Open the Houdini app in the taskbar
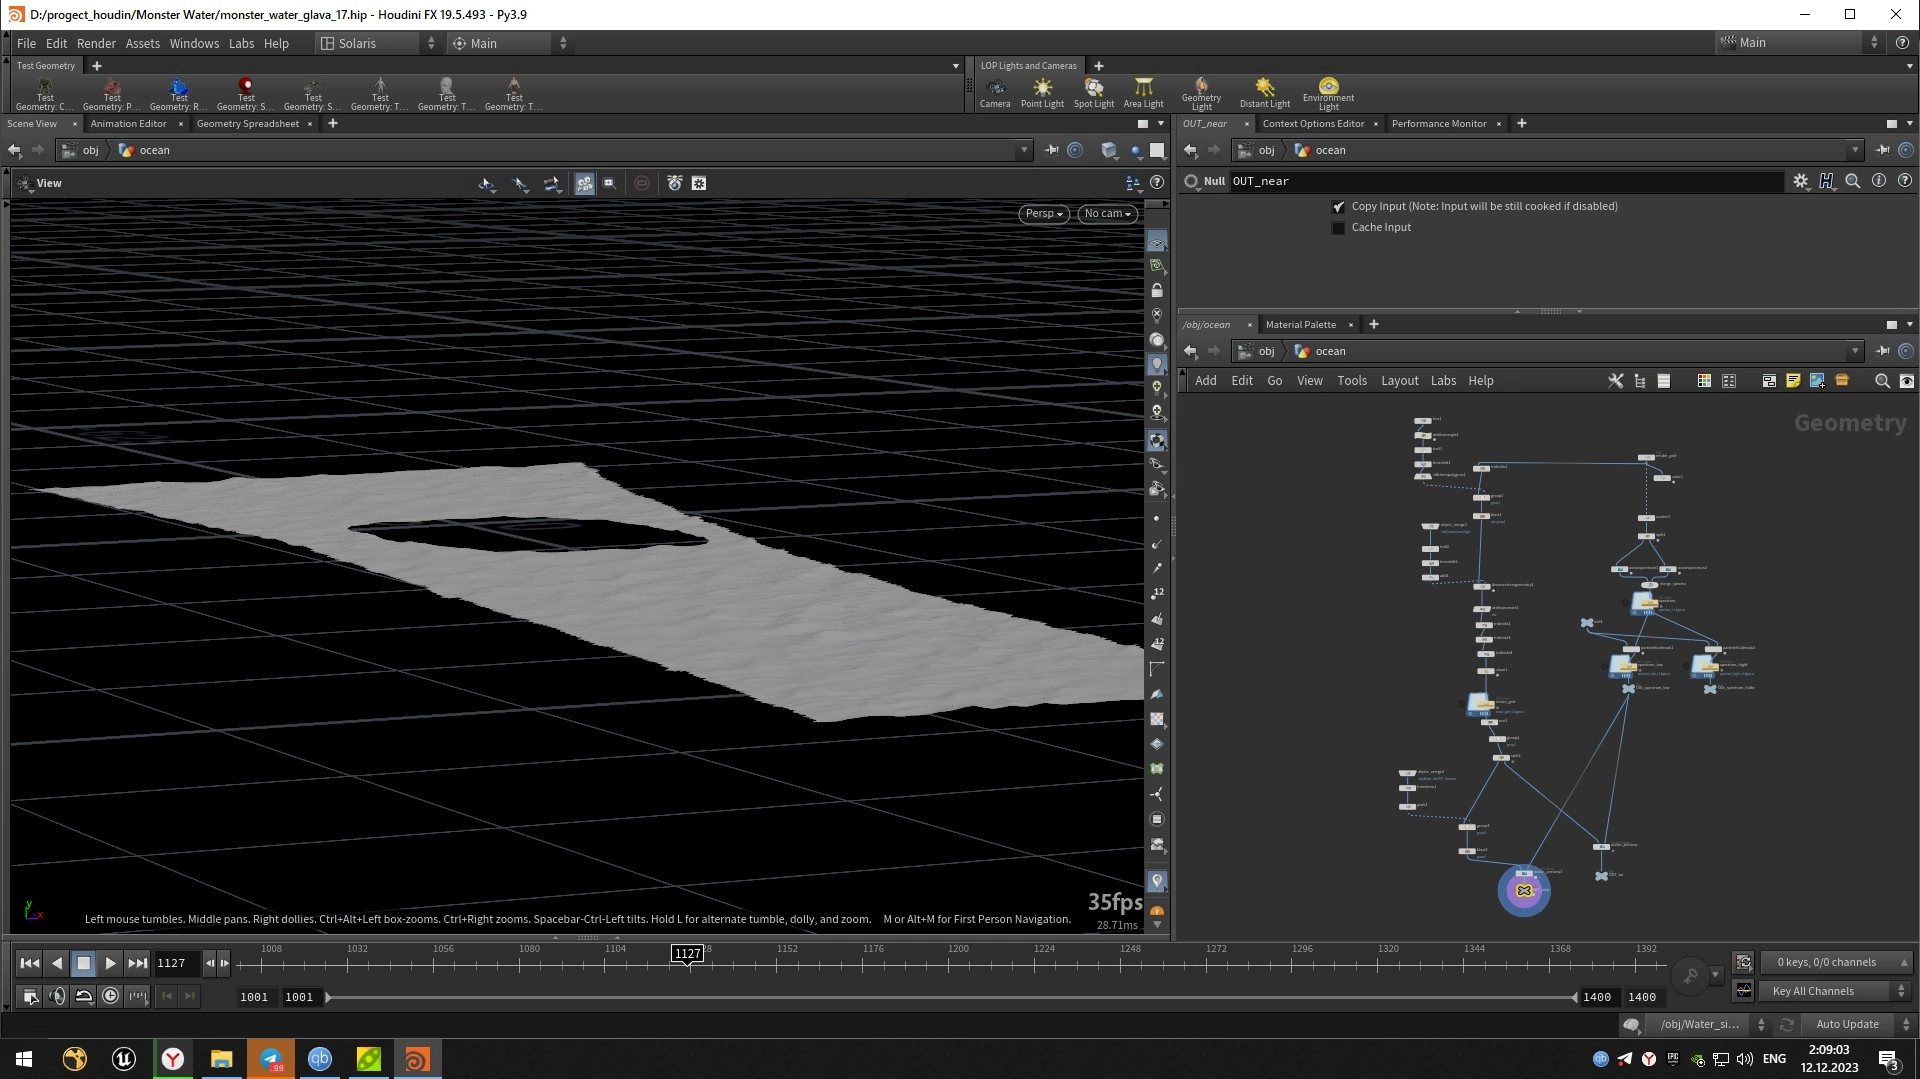This screenshot has height=1079, width=1920. pos(417,1059)
